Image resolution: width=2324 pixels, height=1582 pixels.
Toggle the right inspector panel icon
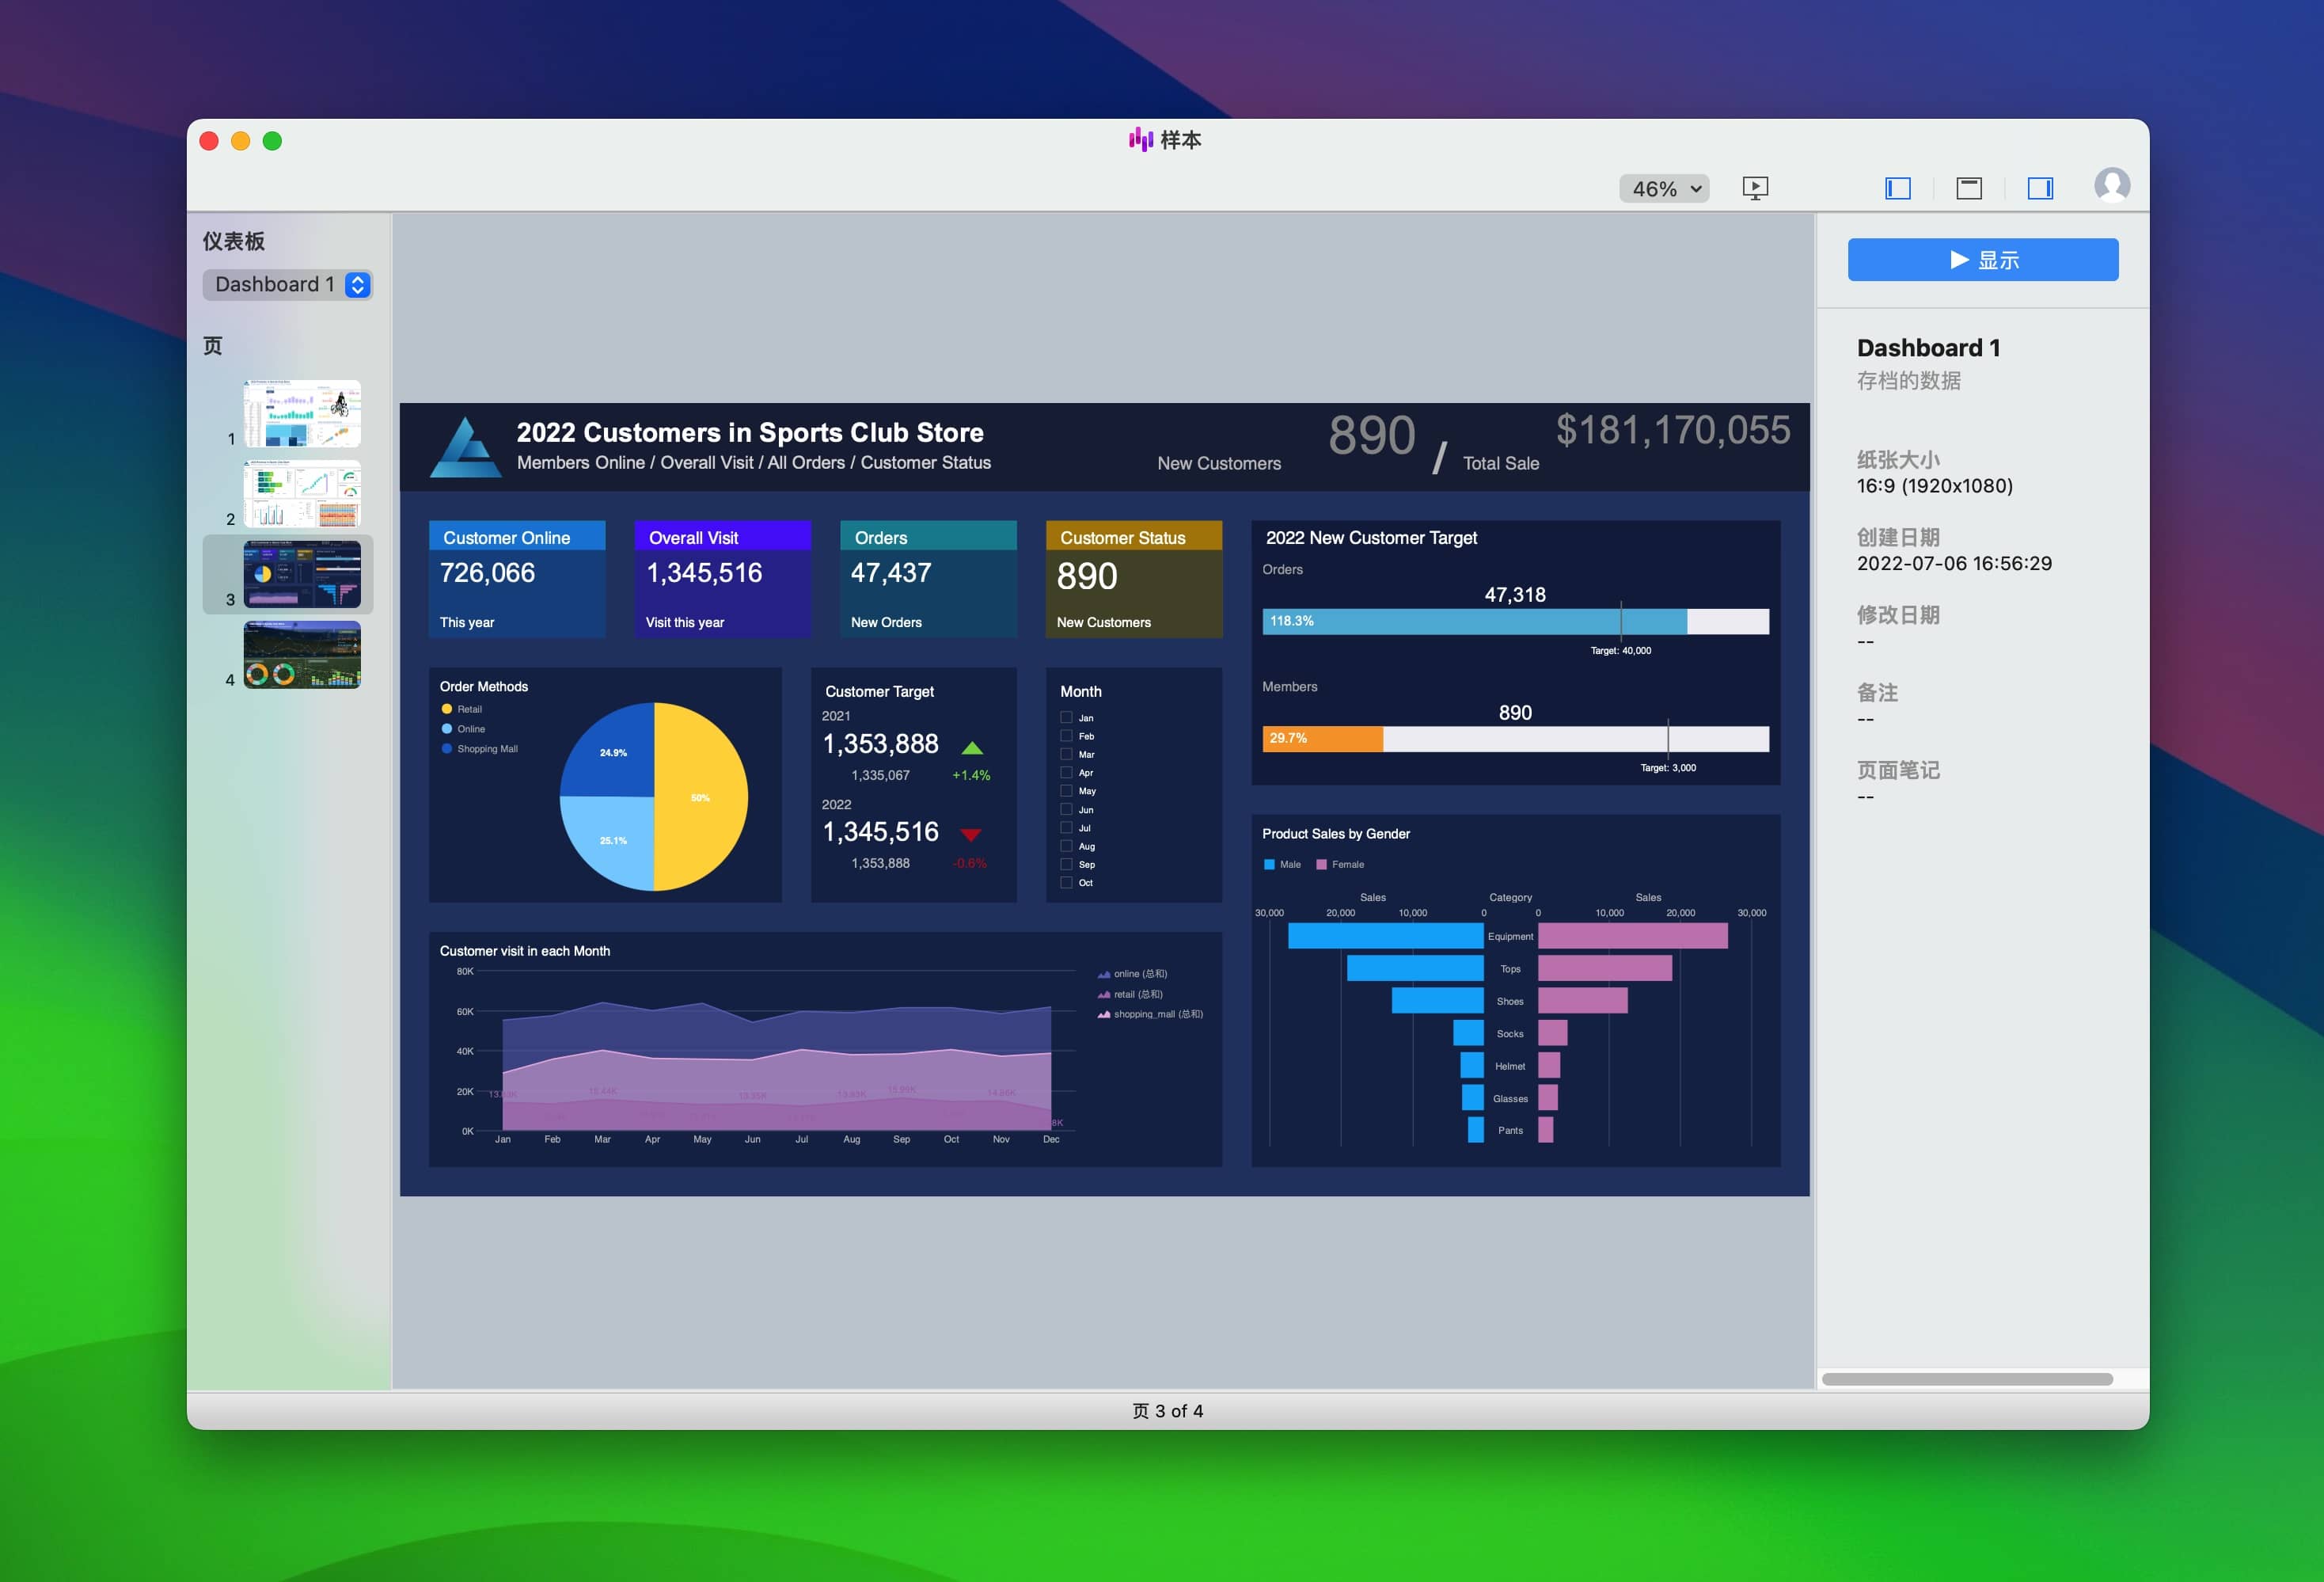tap(2040, 188)
